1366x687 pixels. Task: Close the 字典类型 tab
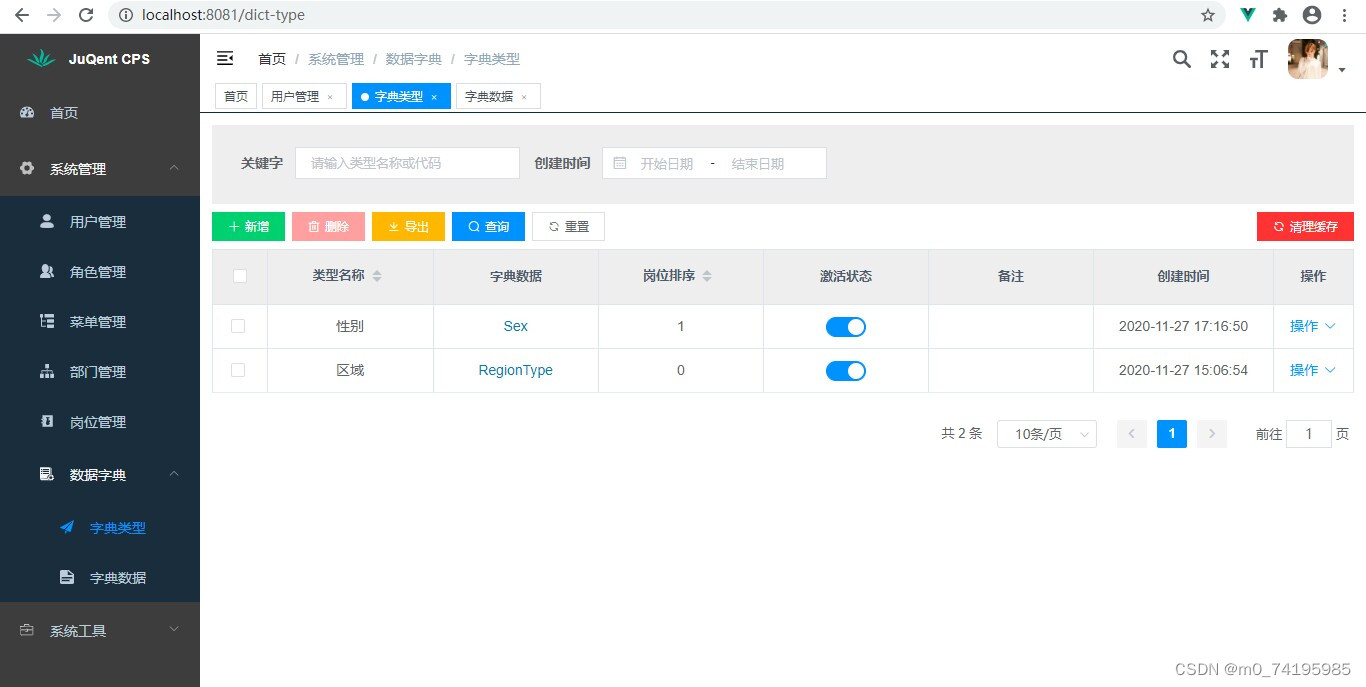coord(434,97)
